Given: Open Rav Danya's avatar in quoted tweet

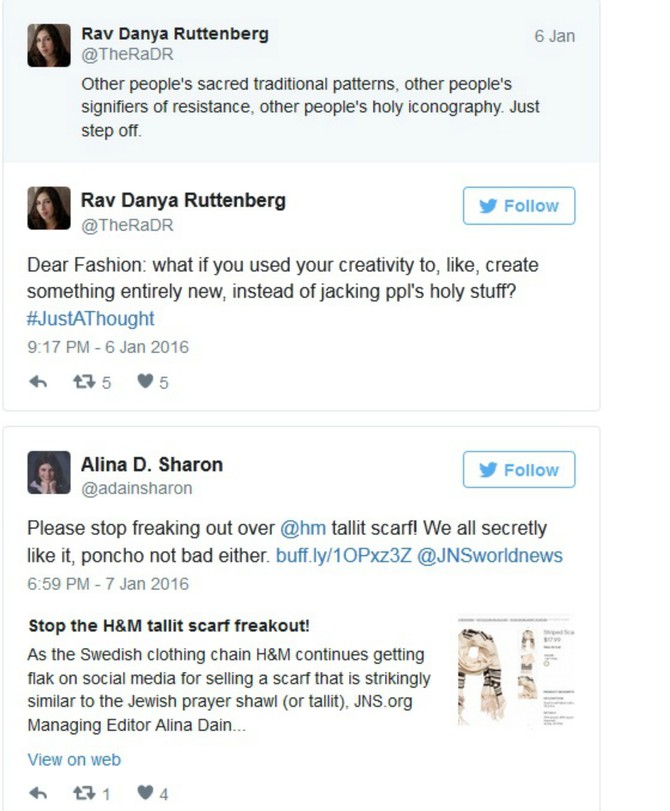Looking at the screenshot, I should click(x=49, y=45).
